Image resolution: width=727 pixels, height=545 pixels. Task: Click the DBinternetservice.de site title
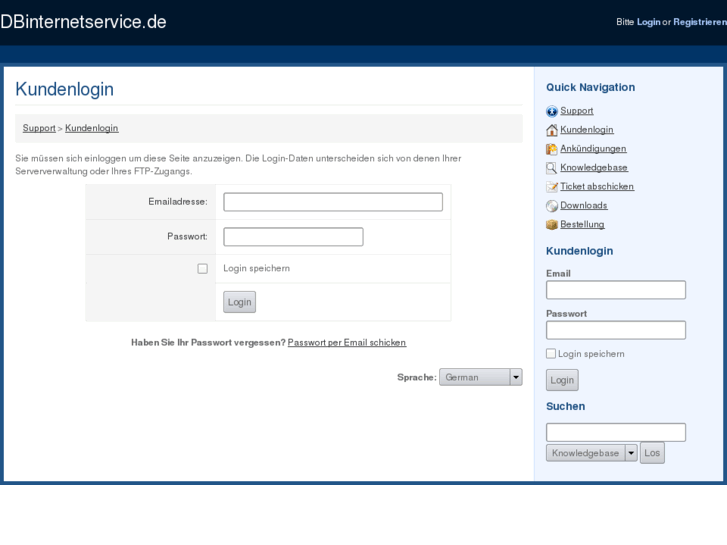pyautogui.click(x=83, y=22)
